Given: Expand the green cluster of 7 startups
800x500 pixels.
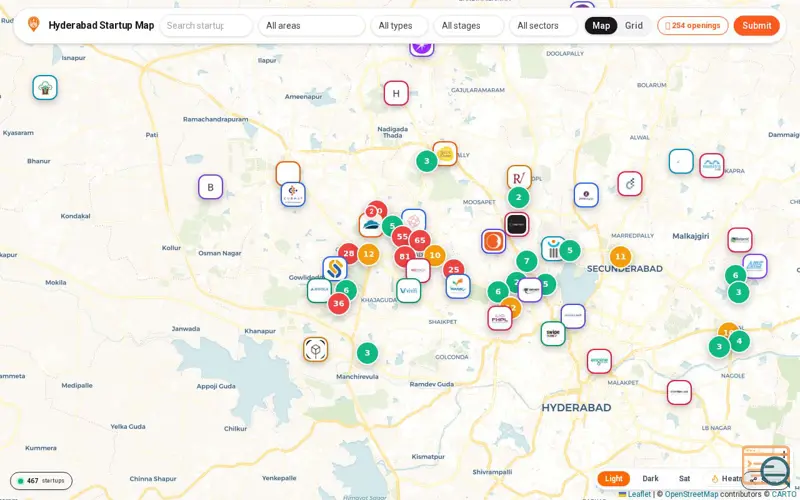Looking at the screenshot, I should 527,261.
